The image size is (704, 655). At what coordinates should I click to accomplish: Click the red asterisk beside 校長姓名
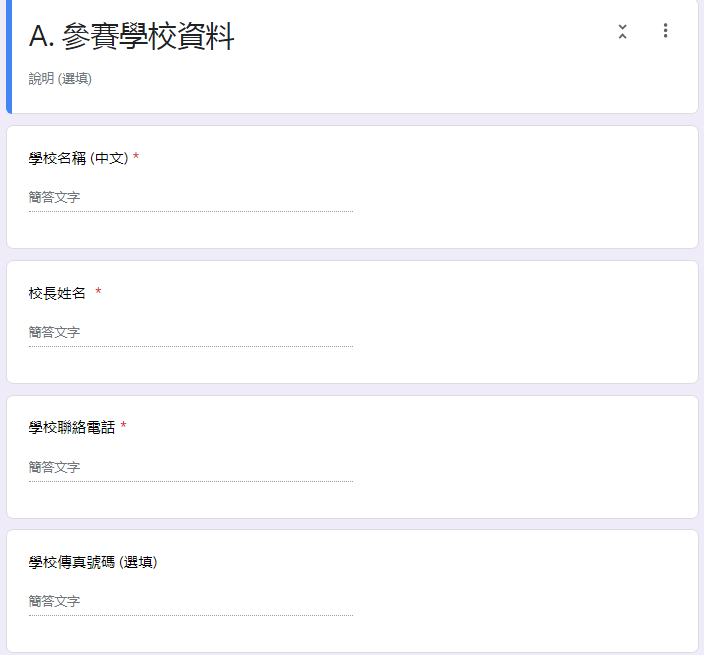[98, 292]
